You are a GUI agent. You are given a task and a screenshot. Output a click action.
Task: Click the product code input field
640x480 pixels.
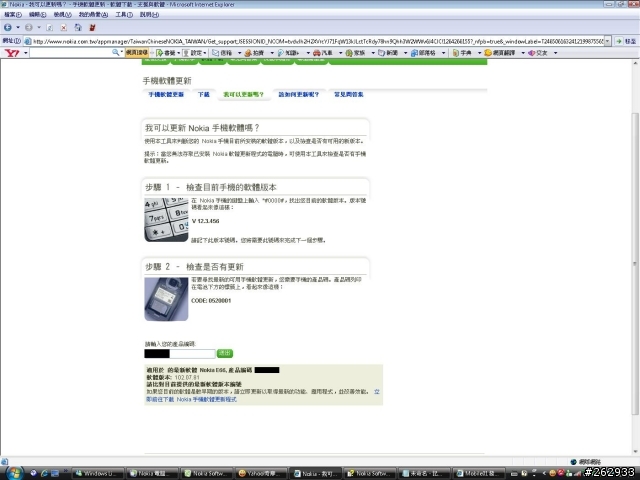click(x=180, y=353)
